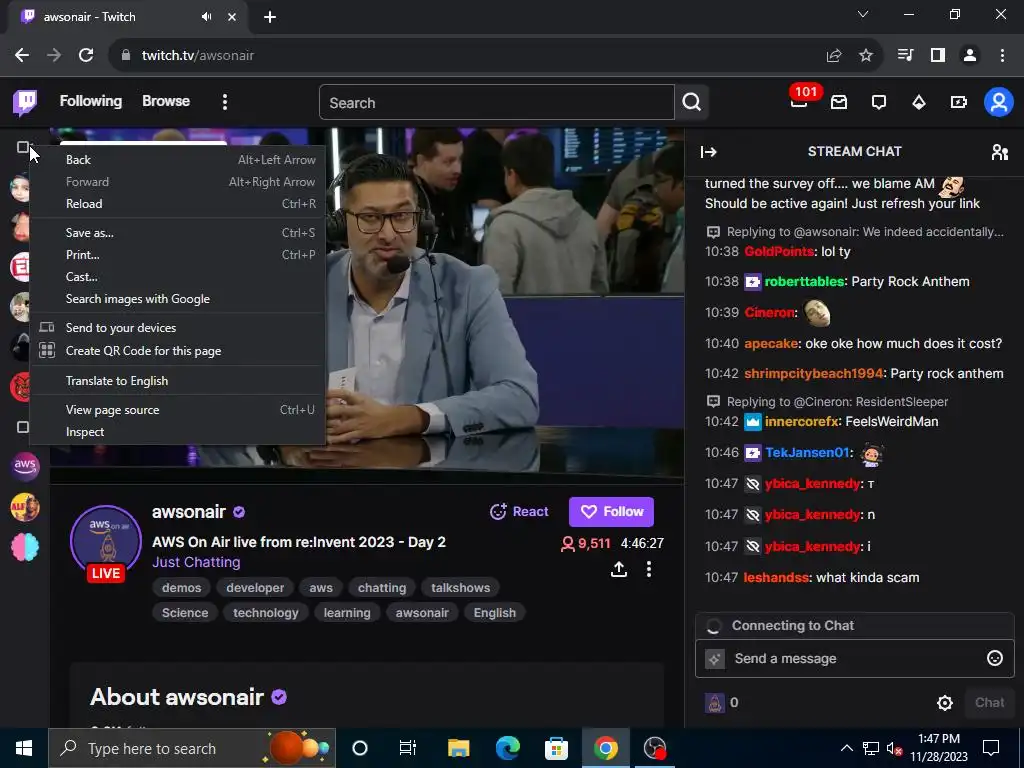Open the notifications inbox icon
1024x768 pixels.
(x=839, y=102)
